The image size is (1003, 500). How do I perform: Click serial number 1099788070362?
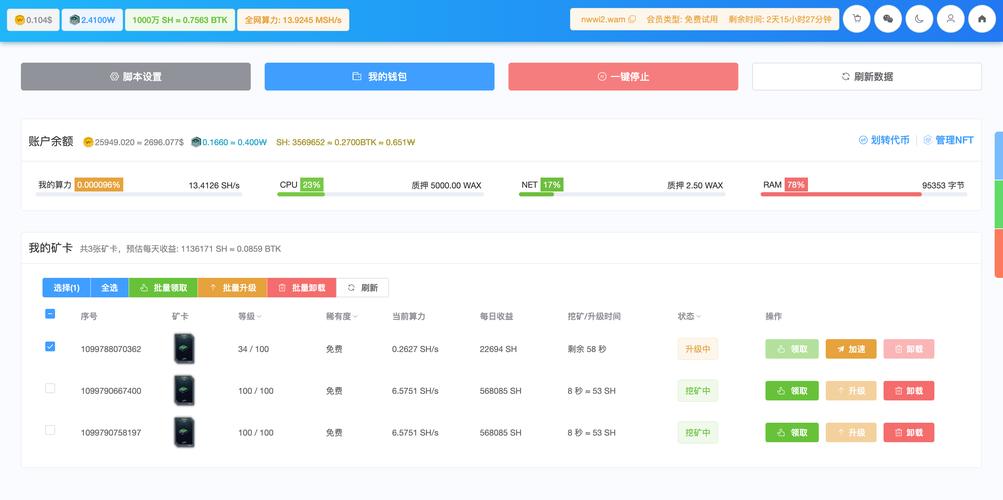tap(111, 349)
